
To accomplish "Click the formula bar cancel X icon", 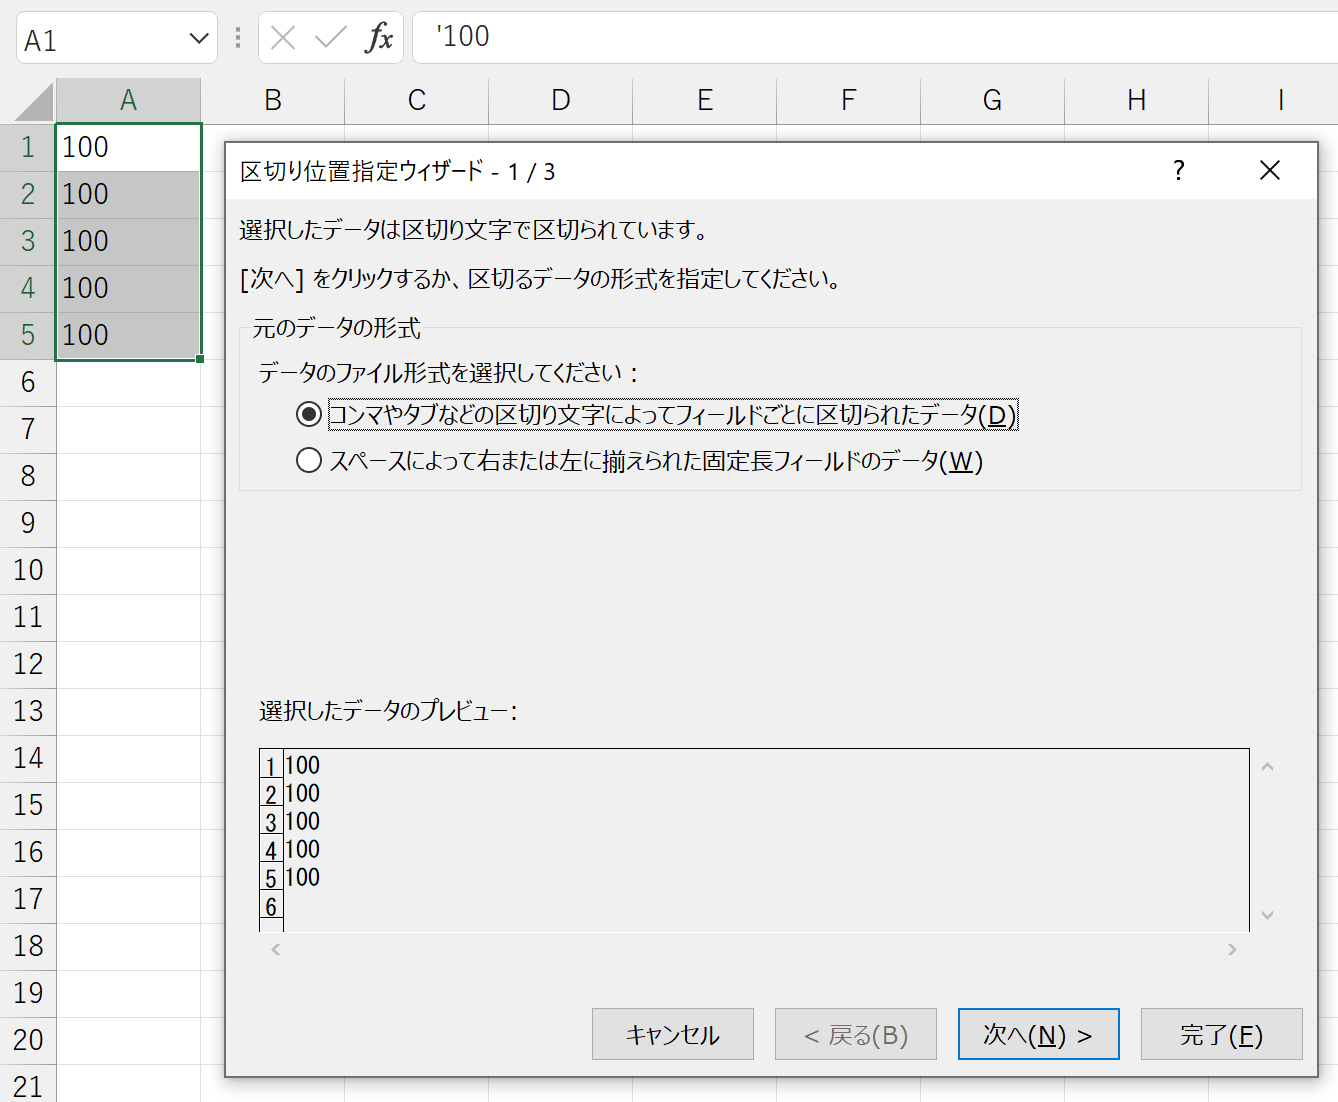I will tap(283, 38).
